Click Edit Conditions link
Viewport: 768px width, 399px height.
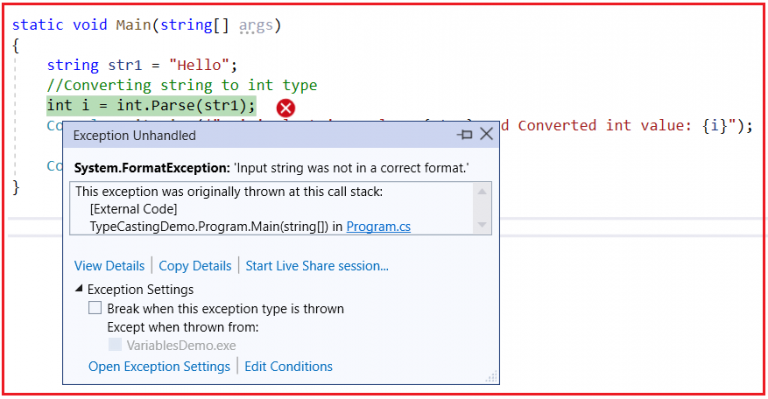click(x=288, y=367)
